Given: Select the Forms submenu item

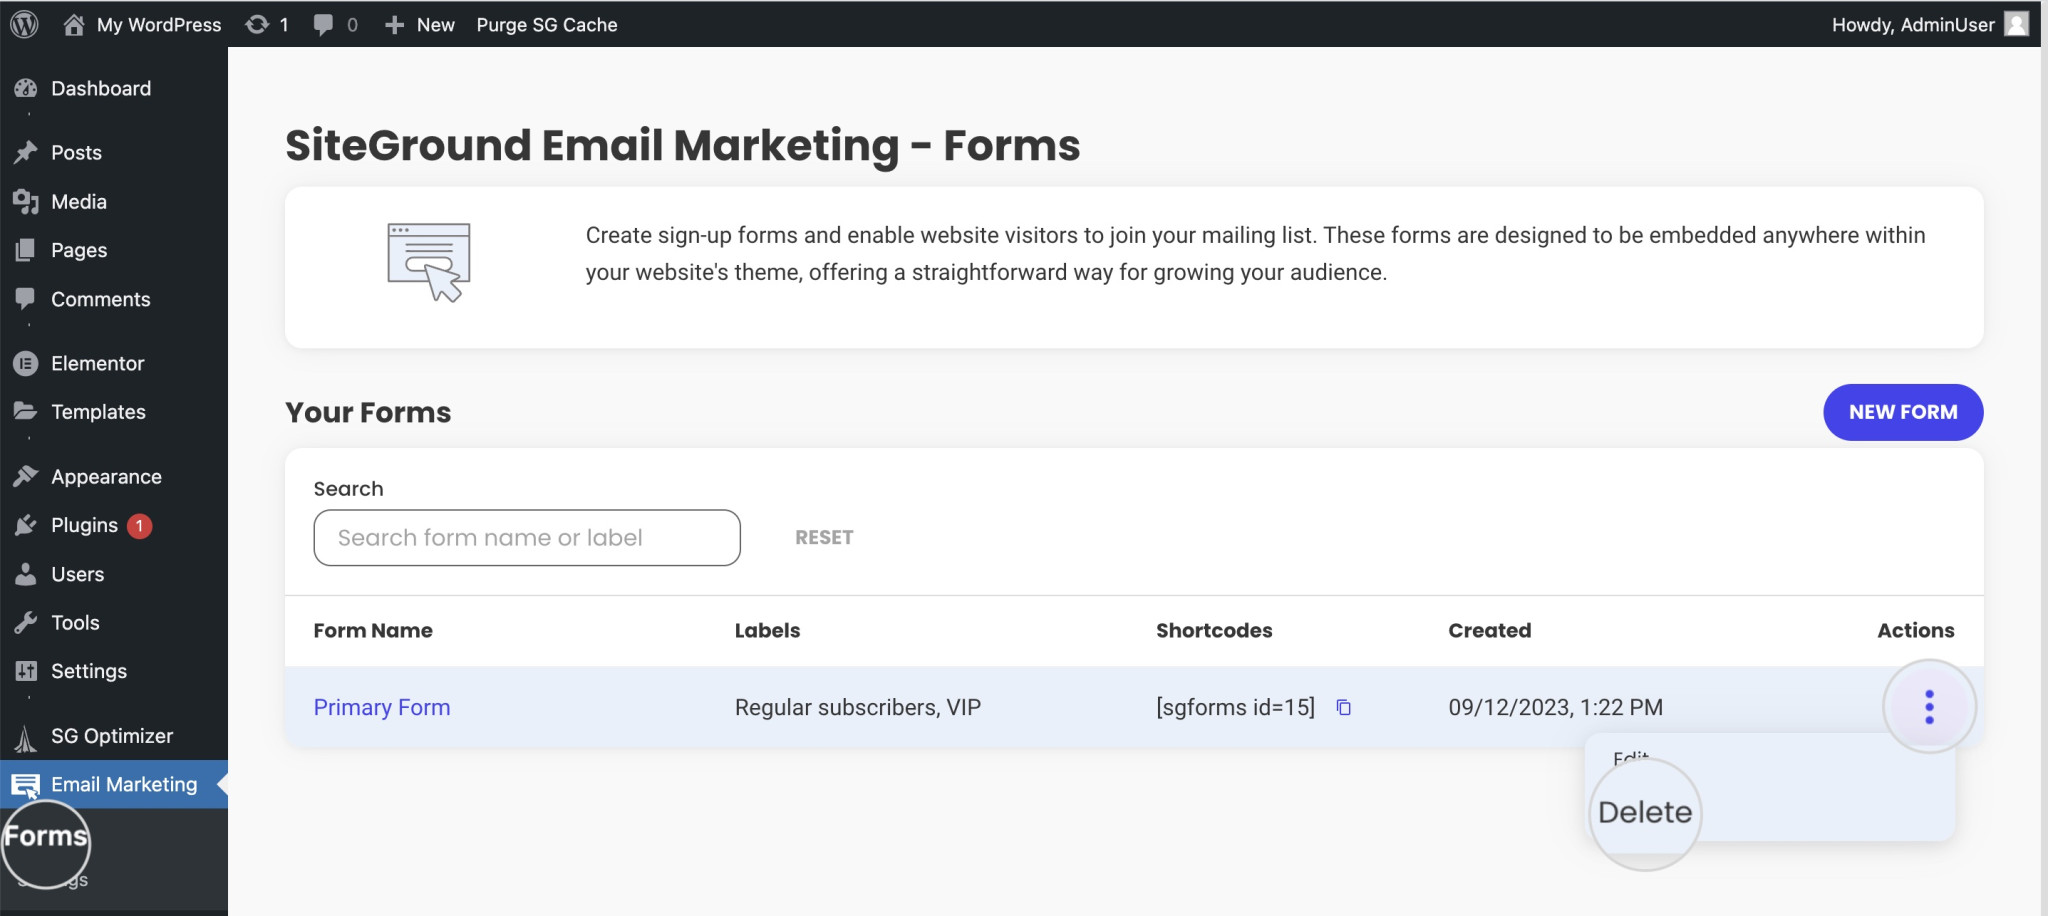Looking at the screenshot, I should pos(46,836).
